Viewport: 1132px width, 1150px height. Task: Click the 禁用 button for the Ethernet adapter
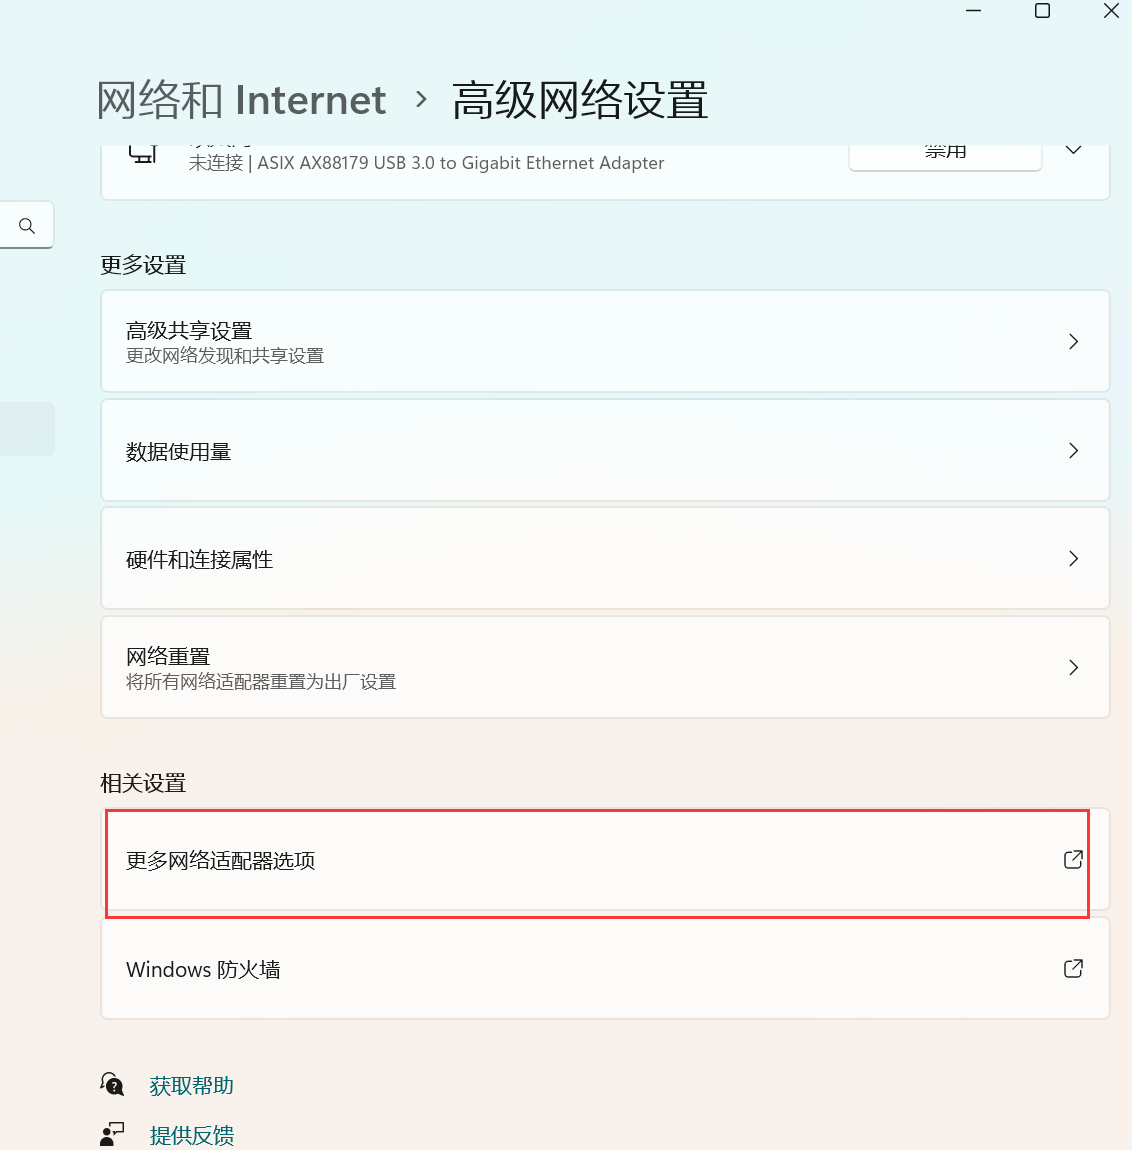pos(943,150)
